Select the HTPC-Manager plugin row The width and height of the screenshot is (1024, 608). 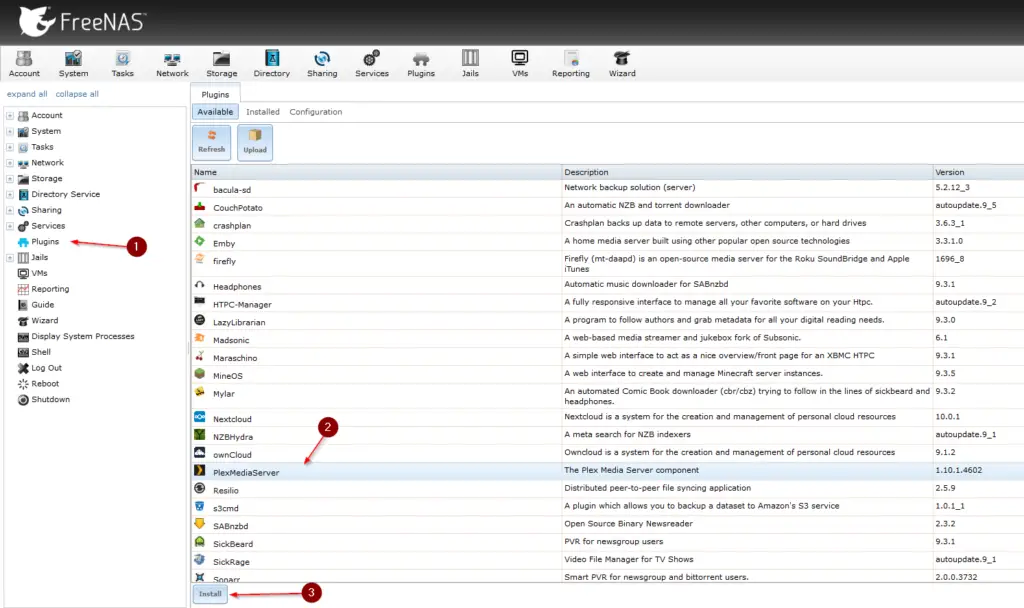click(x=607, y=303)
